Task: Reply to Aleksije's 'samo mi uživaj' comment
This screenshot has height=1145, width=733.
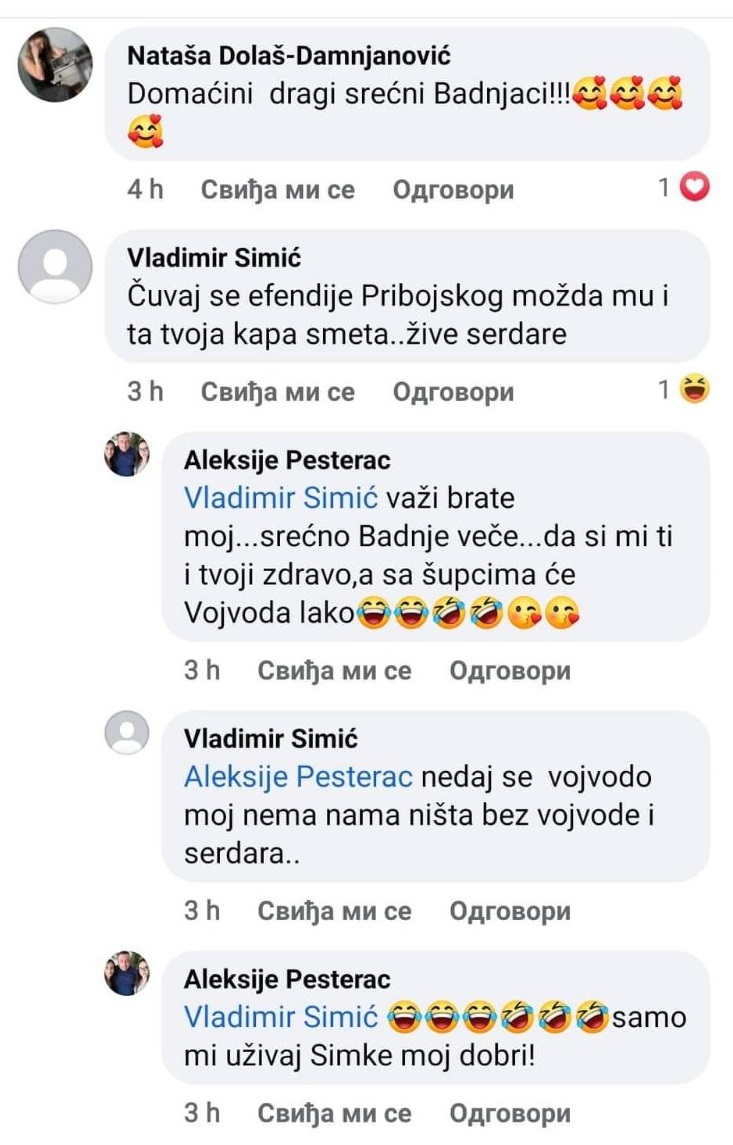Action: (510, 1112)
